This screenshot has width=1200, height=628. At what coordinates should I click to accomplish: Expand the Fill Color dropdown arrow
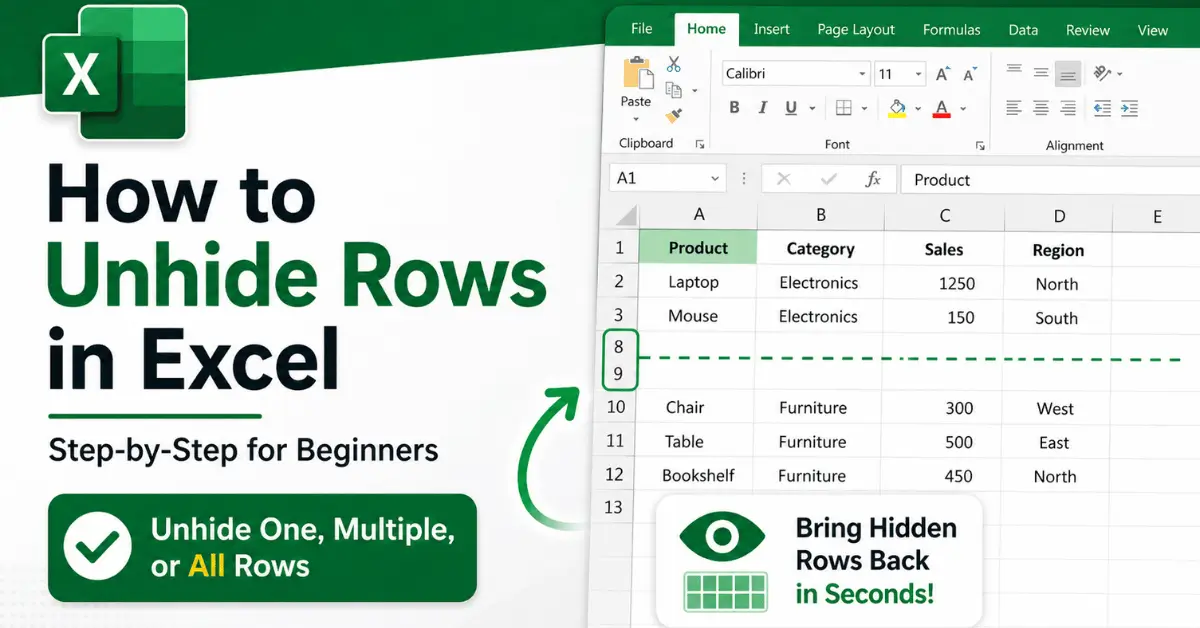pyautogui.click(x=919, y=109)
